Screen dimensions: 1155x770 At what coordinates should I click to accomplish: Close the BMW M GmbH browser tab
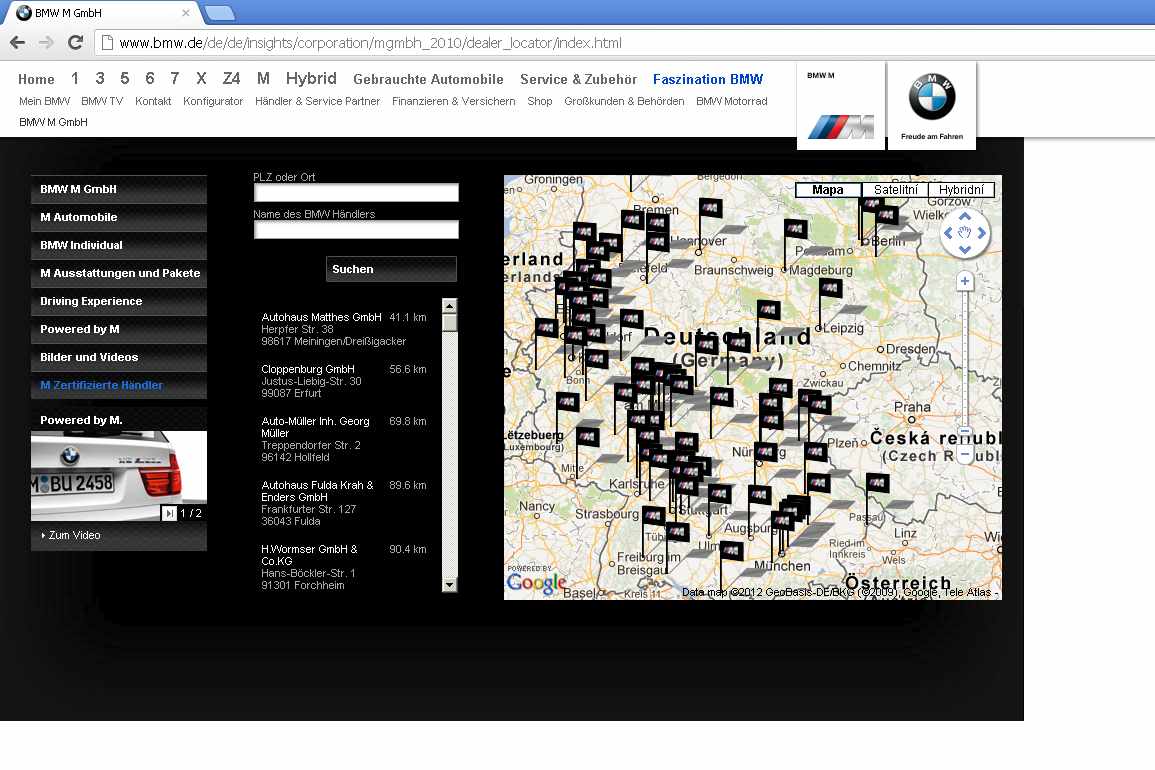(186, 13)
